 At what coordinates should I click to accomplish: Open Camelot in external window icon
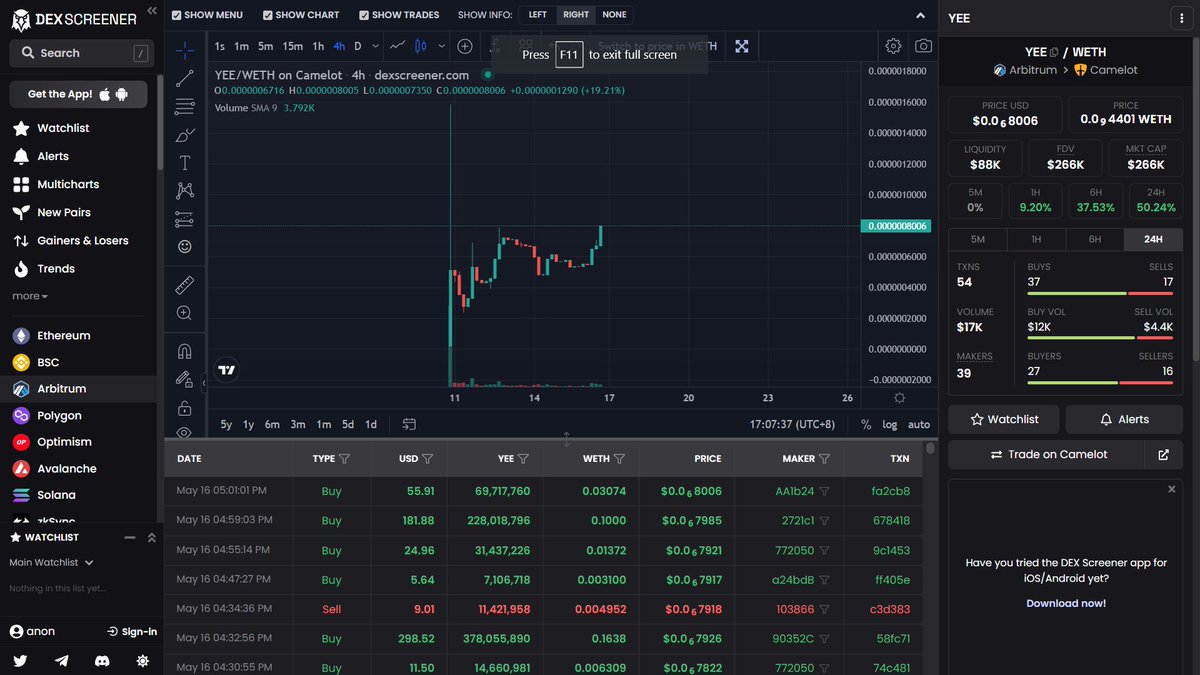click(1163, 454)
